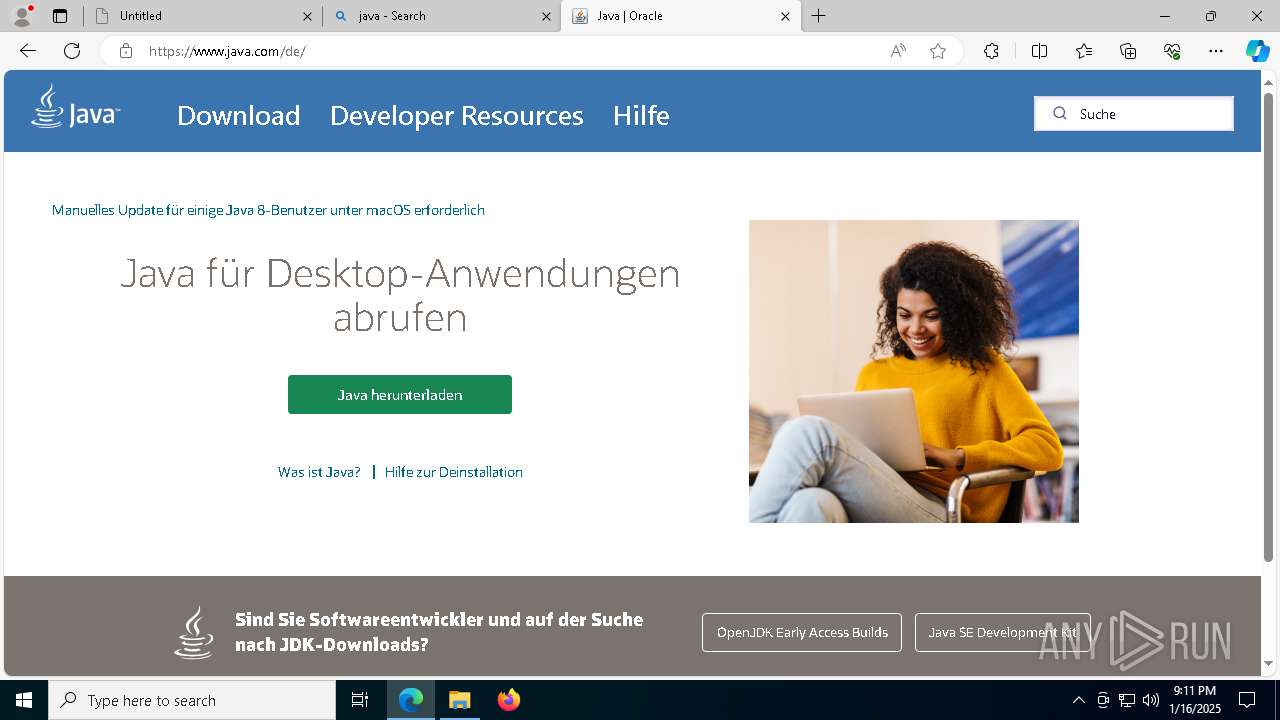This screenshot has height=720, width=1280.
Task: Open notification center icon
Action: tap(1247, 700)
